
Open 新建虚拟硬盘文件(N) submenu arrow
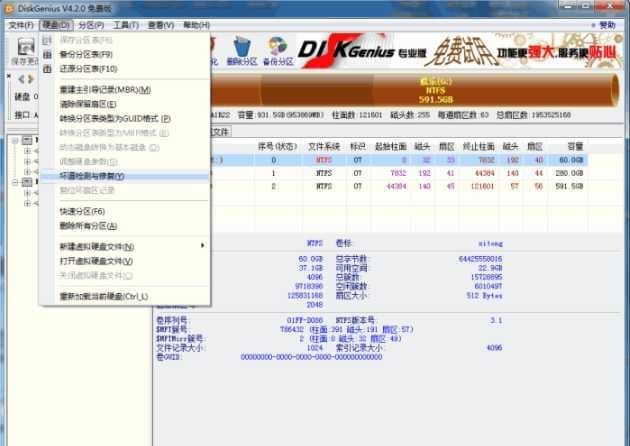202,245
